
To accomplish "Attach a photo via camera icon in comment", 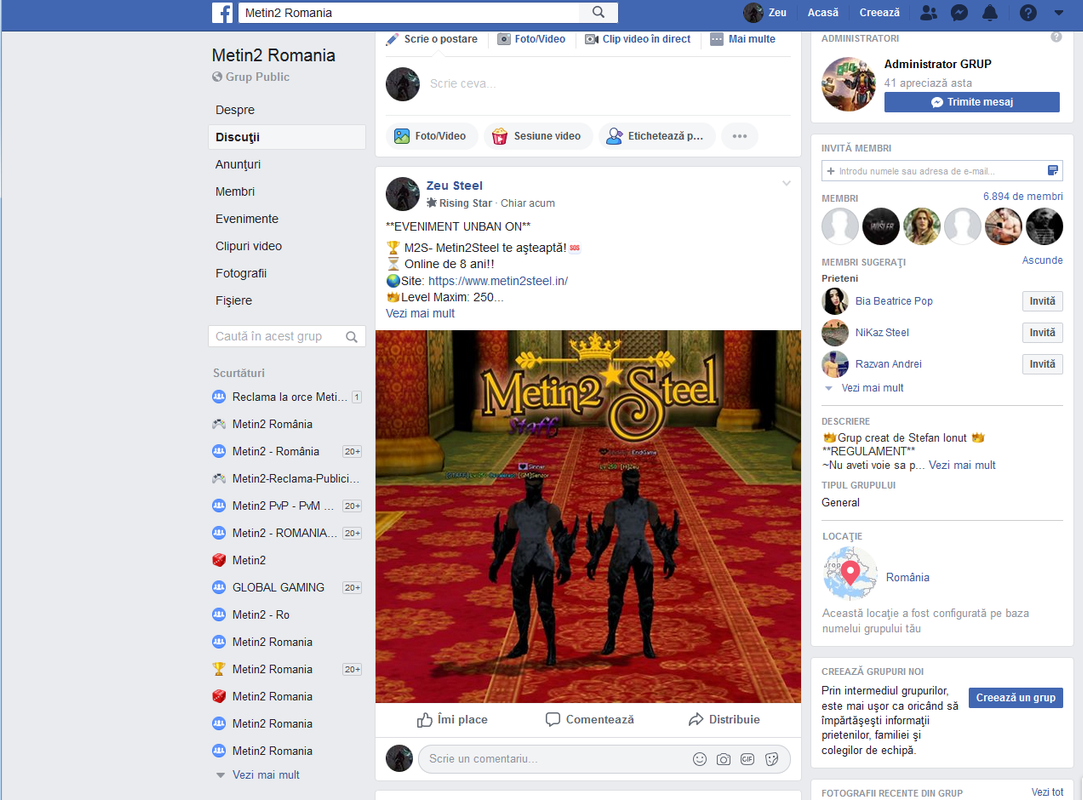I will [x=723, y=759].
